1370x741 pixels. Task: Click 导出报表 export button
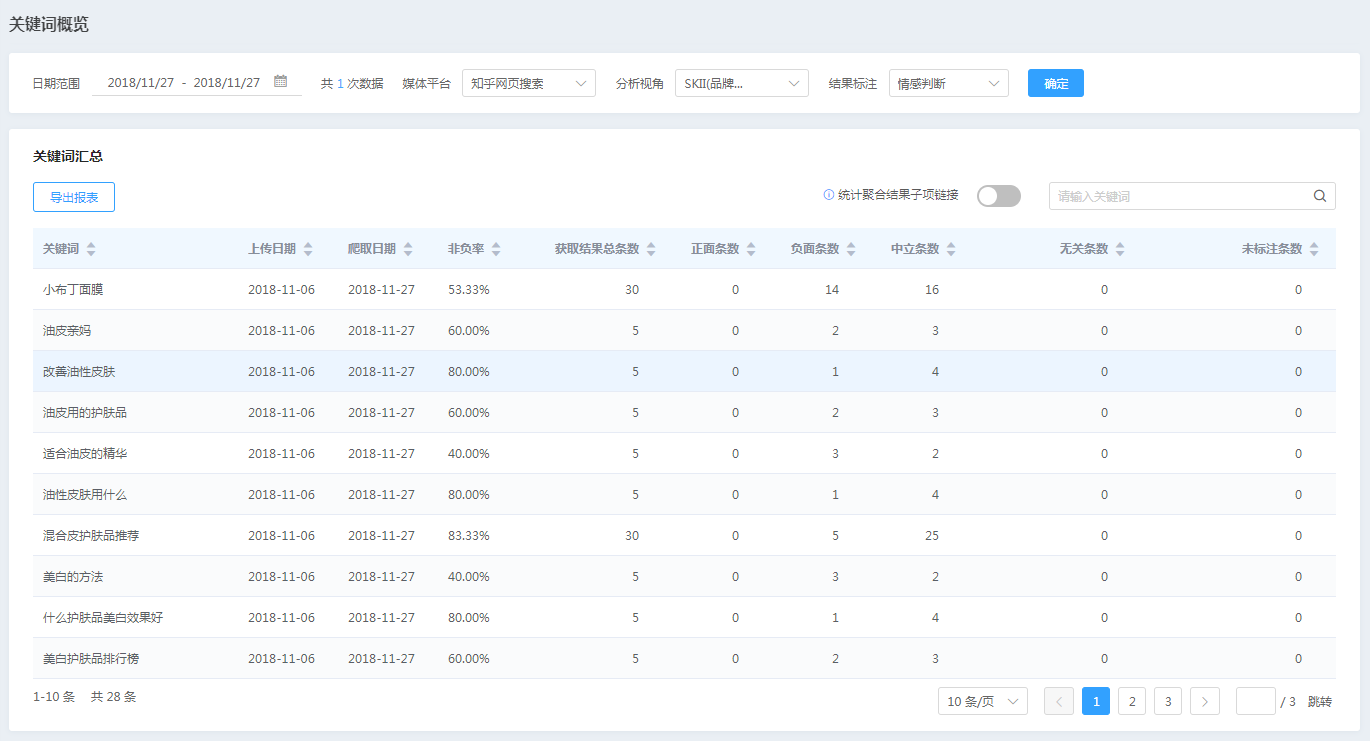coord(74,197)
